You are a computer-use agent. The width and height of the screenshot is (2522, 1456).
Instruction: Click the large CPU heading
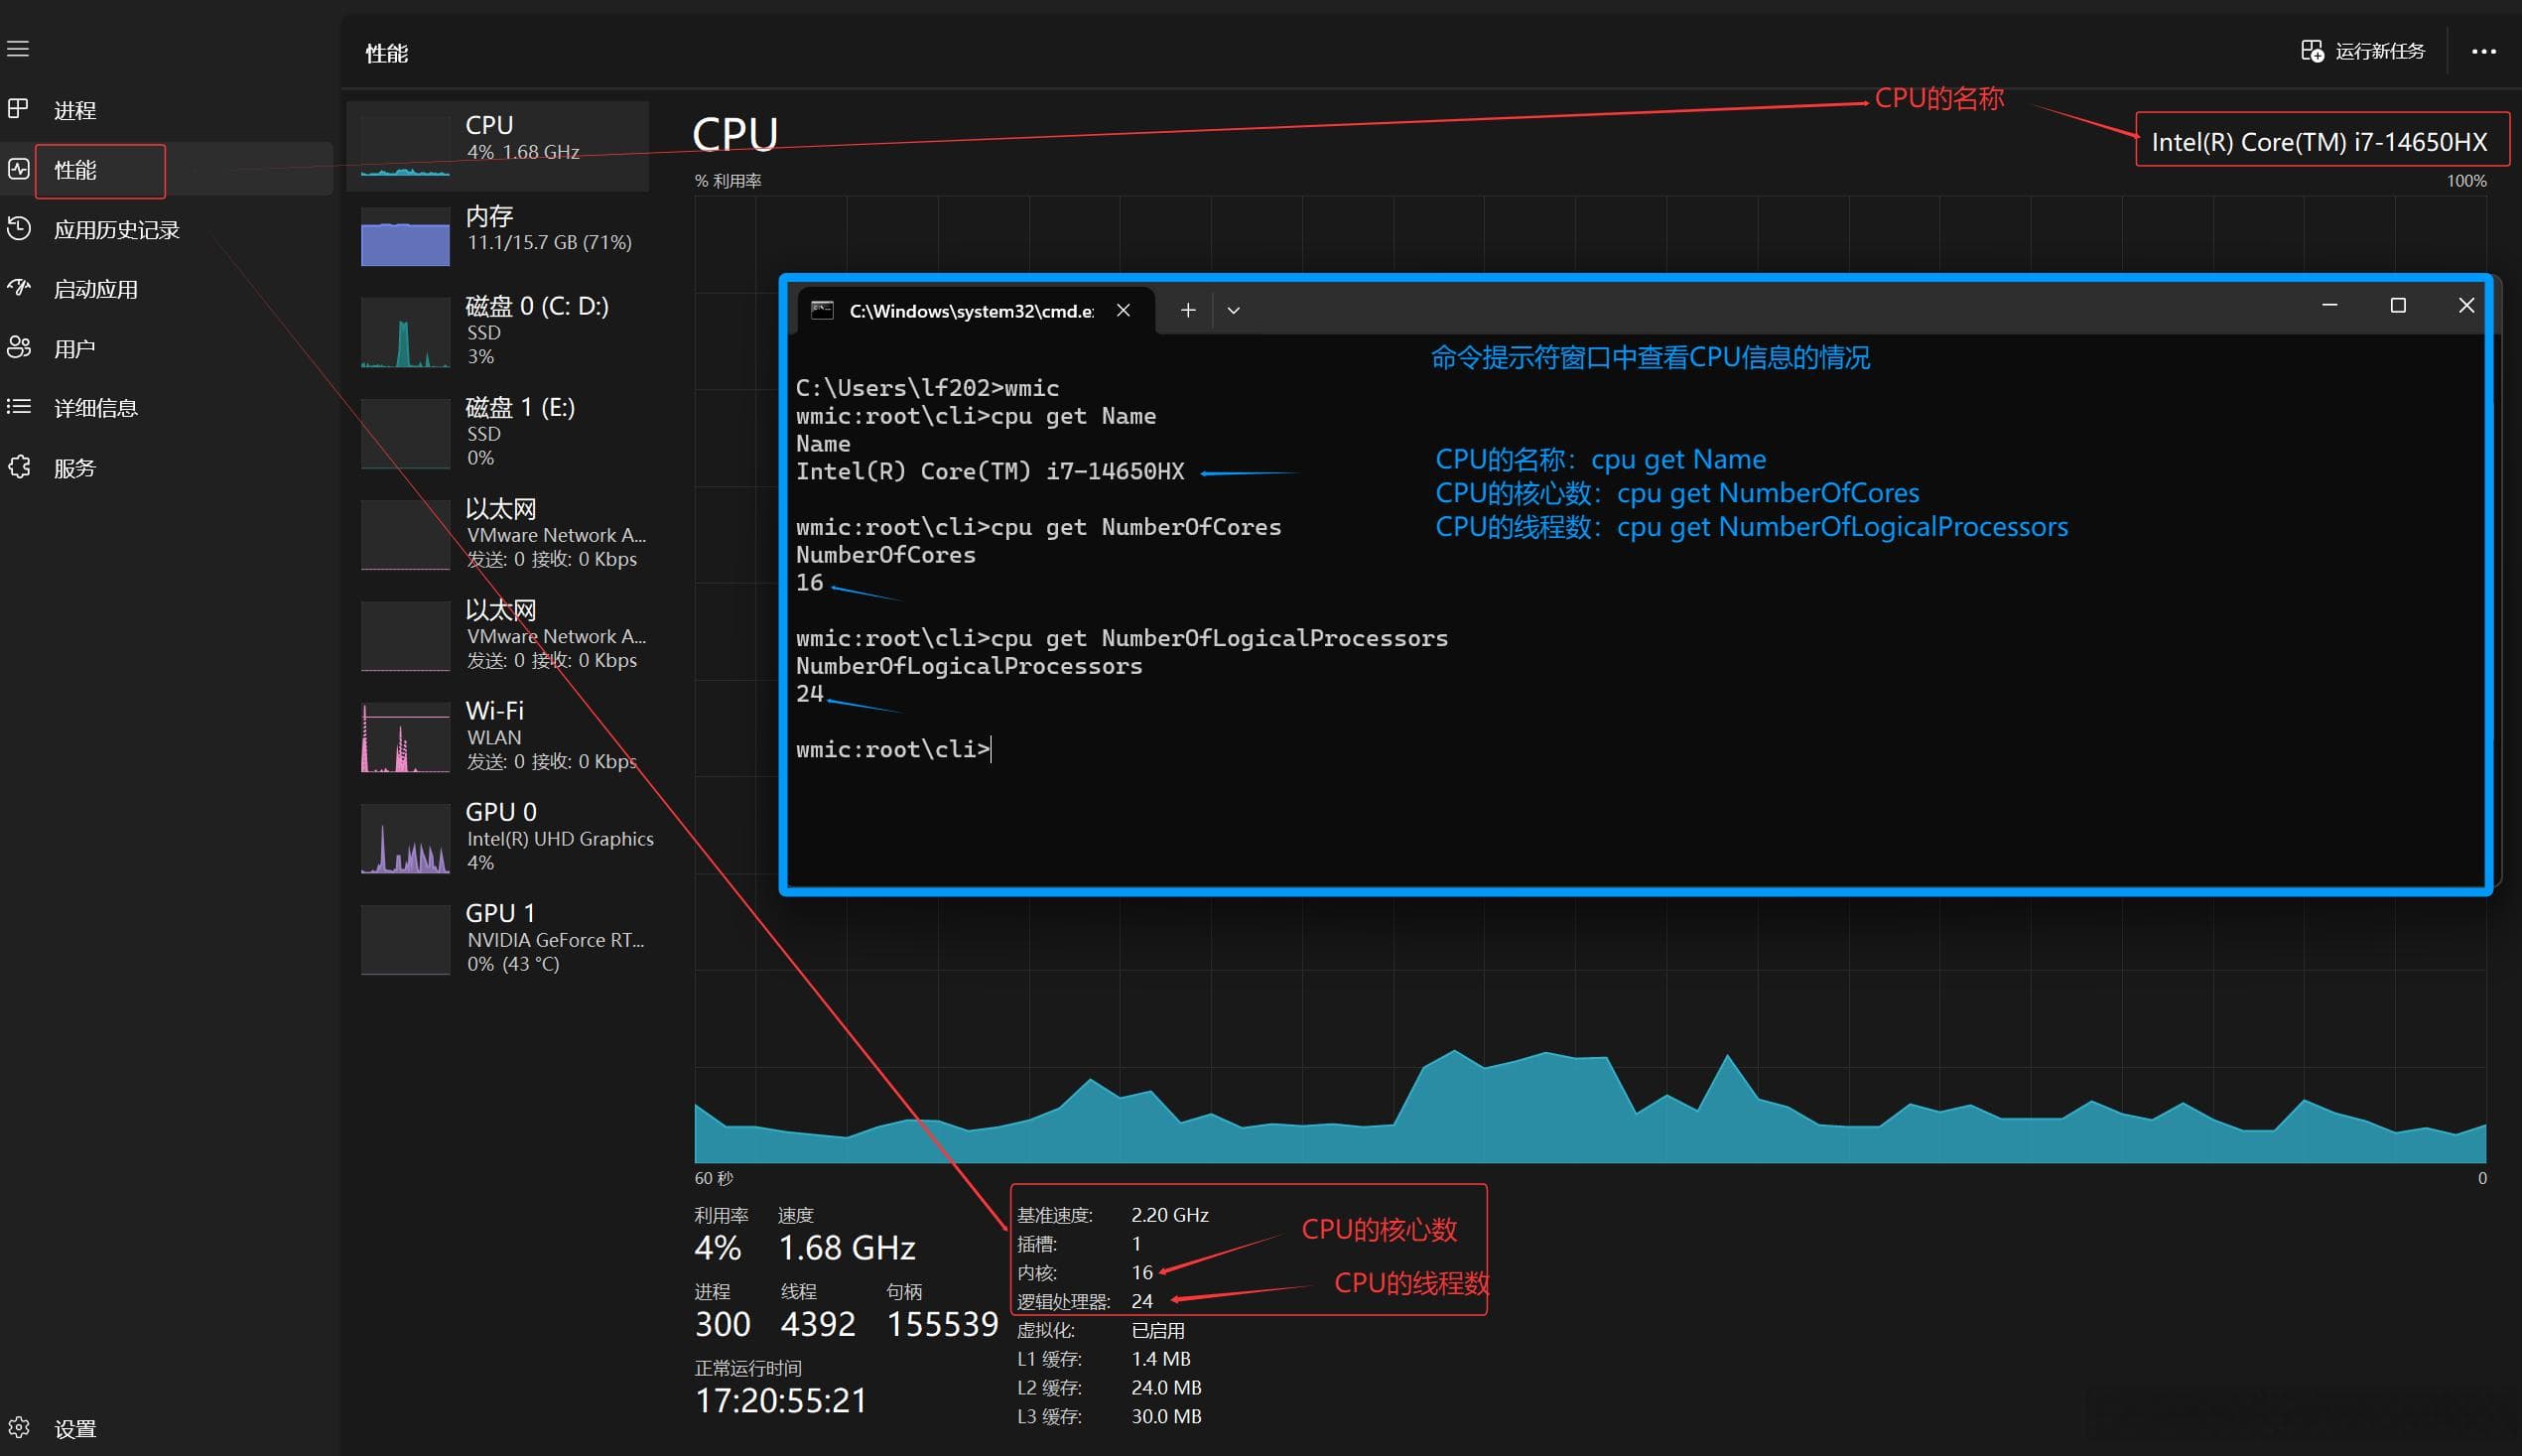pos(735,134)
